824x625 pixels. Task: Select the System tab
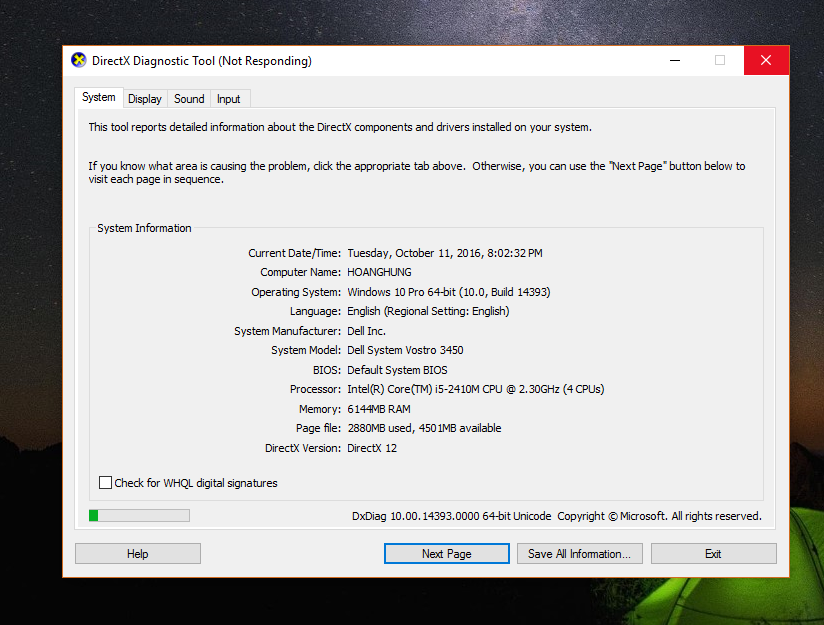(x=99, y=97)
